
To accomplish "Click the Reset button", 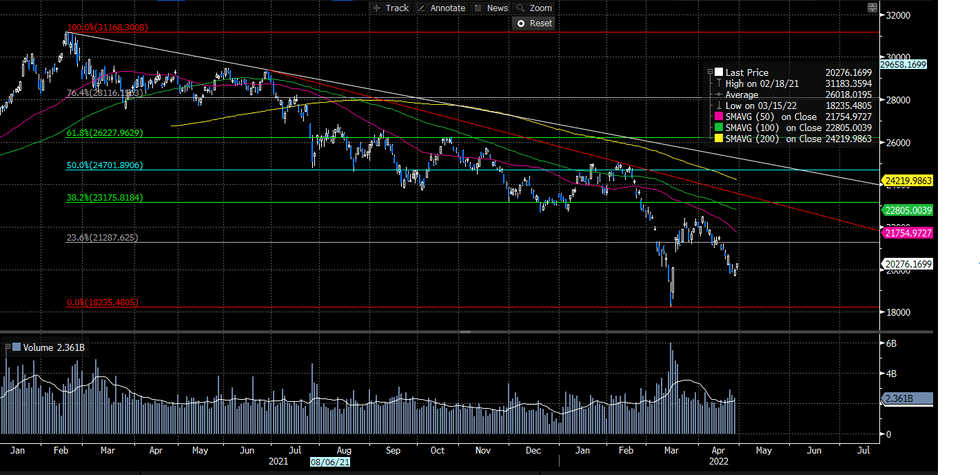I will (534, 23).
